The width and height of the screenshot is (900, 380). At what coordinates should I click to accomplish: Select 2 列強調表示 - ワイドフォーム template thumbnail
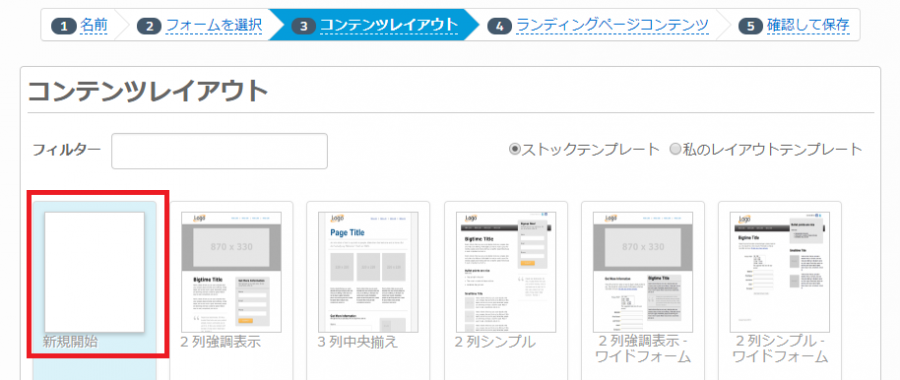point(643,272)
